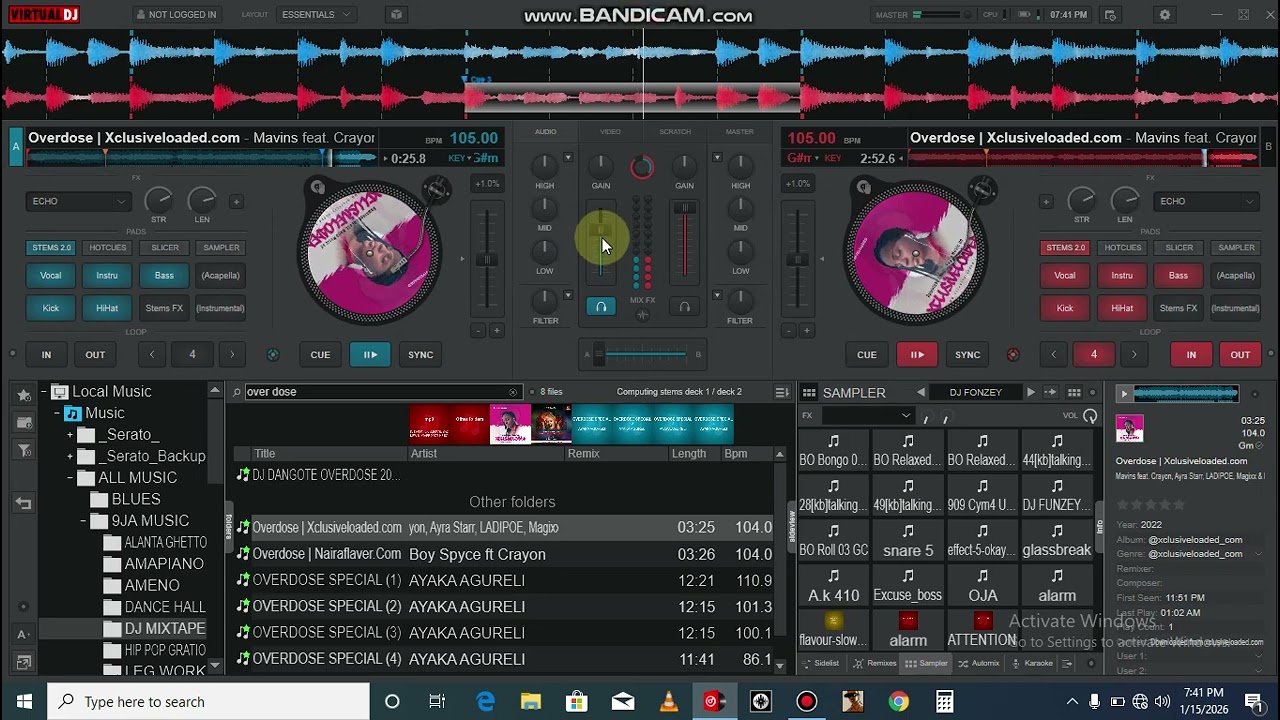Trigger the 'snare 5' sampler pad
Screen dimensions: 1280x720
coord(908,540)
